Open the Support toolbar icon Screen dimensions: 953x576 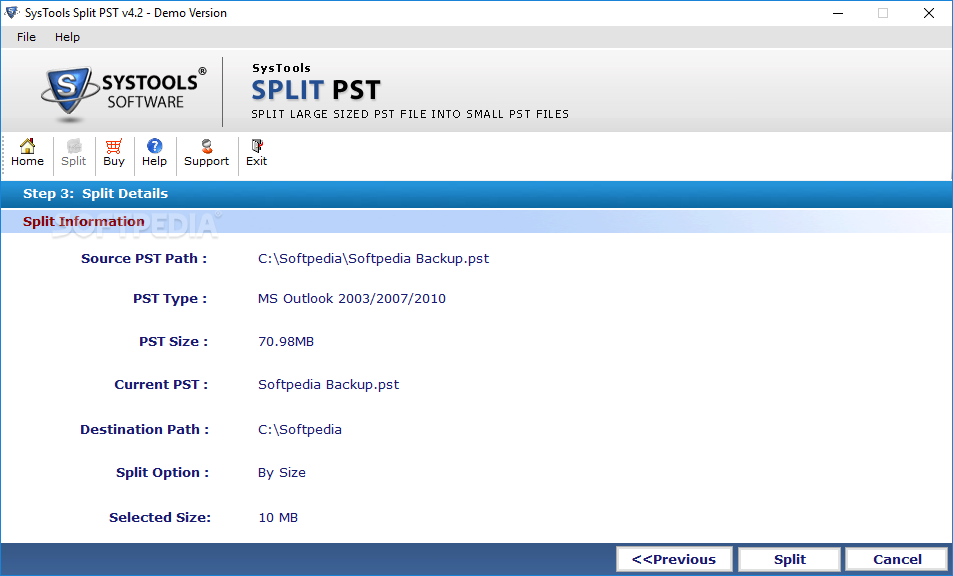coord(207,153)
